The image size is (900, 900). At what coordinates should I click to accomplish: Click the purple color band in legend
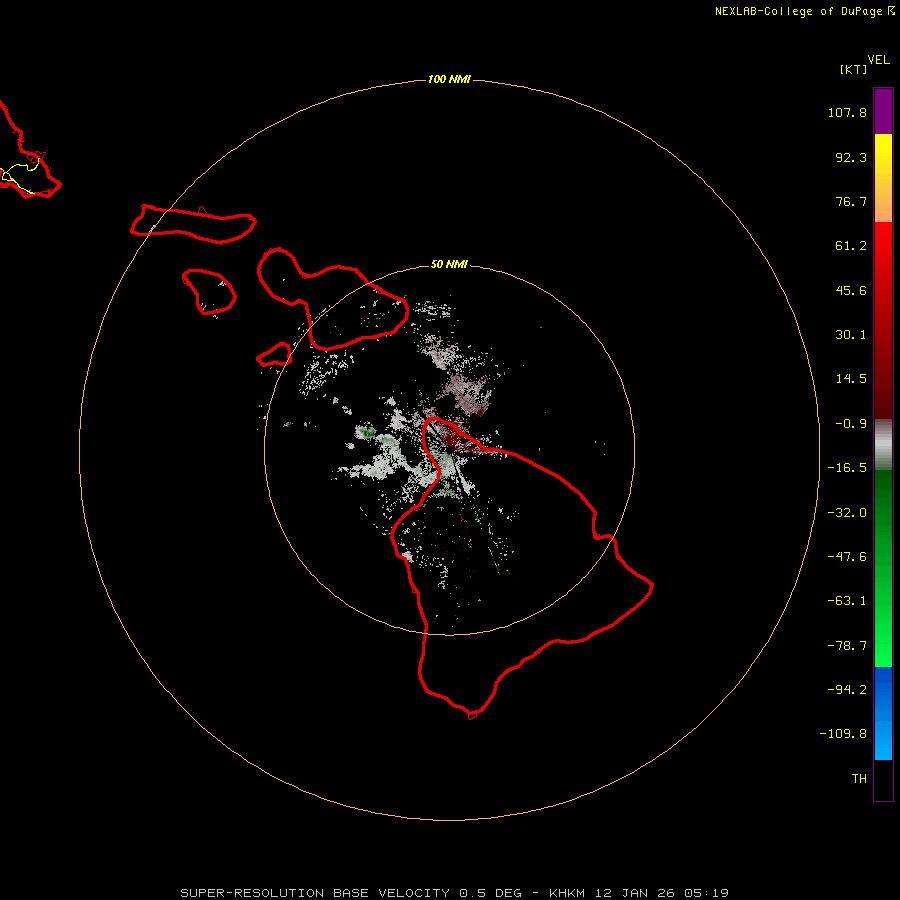pyautogui.click(x=883, y=112)
